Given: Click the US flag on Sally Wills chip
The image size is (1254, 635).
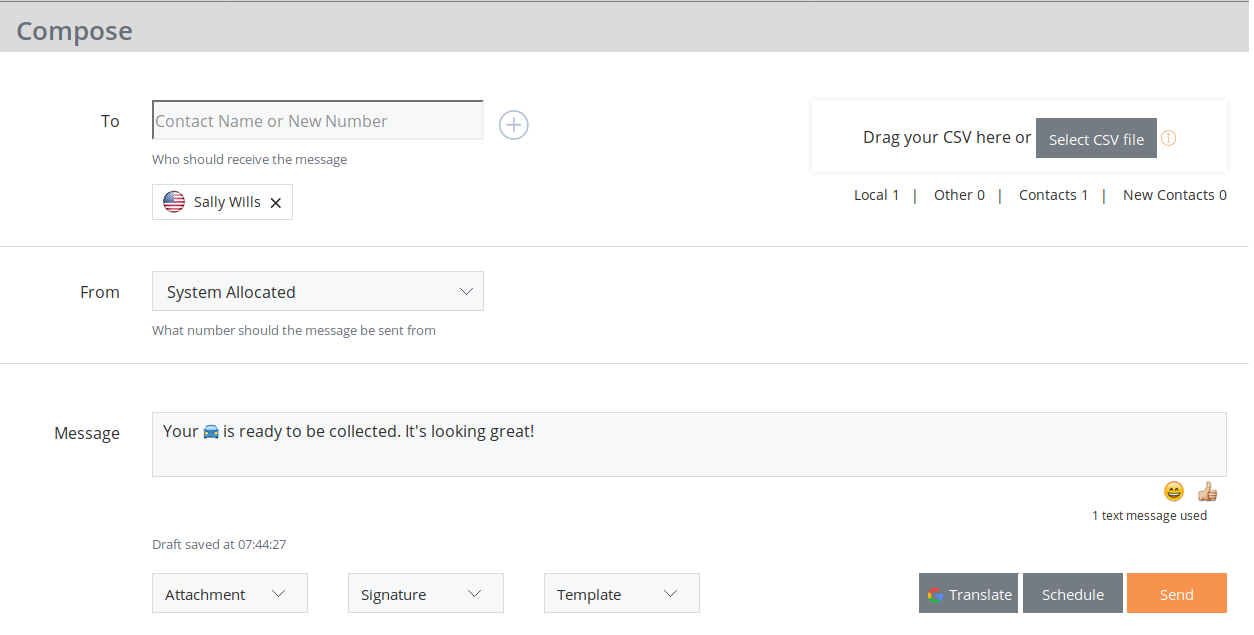Looking at the screenshot, I should click(174, 202).
